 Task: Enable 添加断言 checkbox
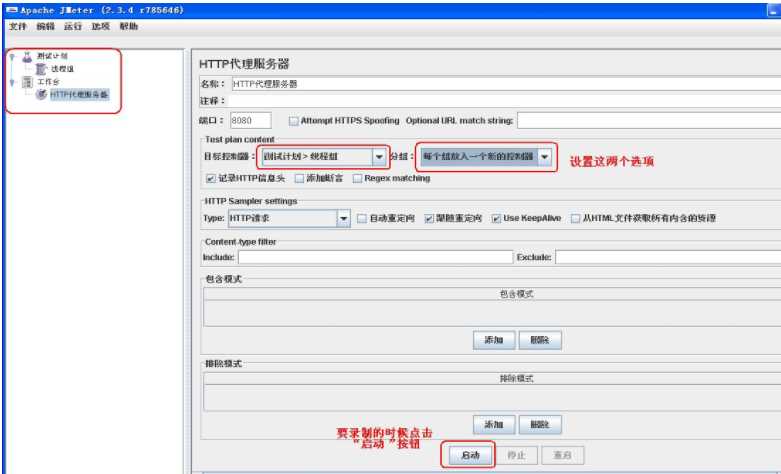pos(299,178)
